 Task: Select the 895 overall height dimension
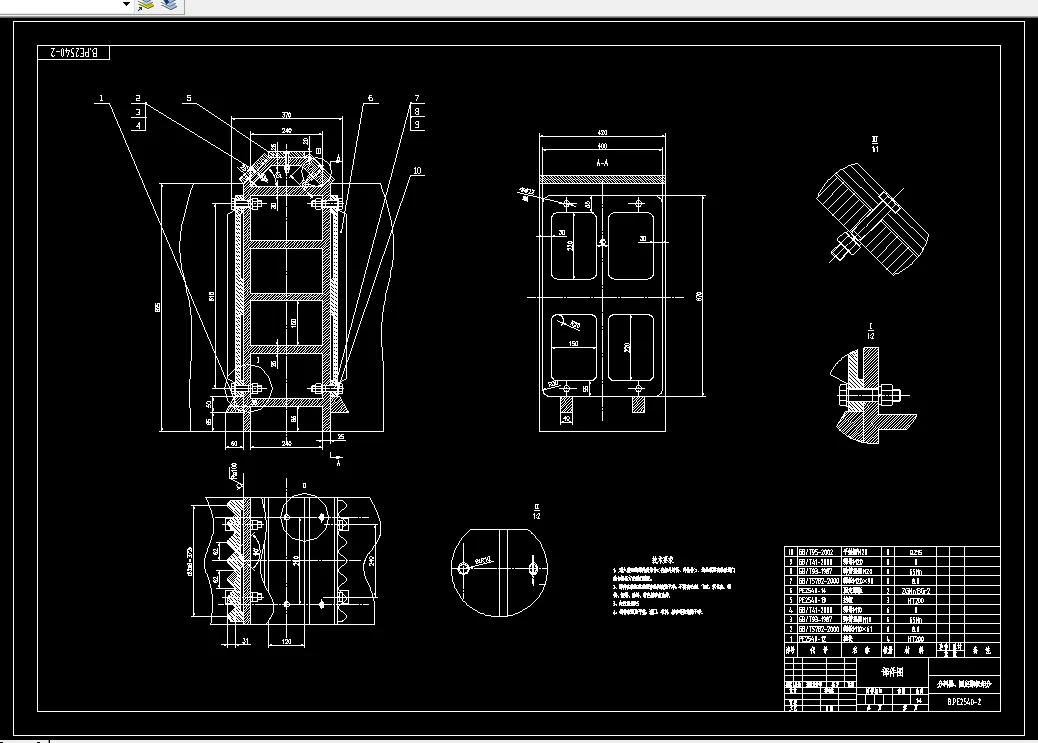158,307
